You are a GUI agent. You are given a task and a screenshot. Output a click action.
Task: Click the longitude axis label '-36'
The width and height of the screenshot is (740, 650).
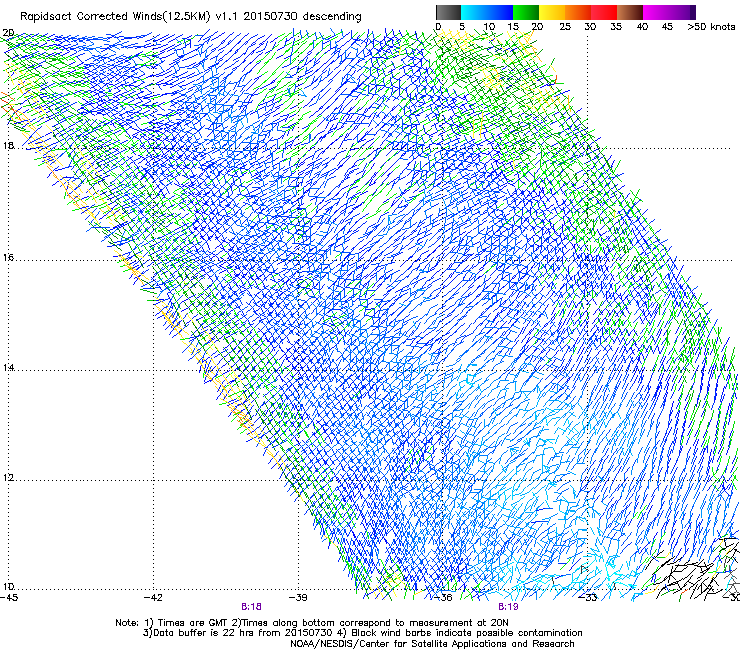point(443,598)
